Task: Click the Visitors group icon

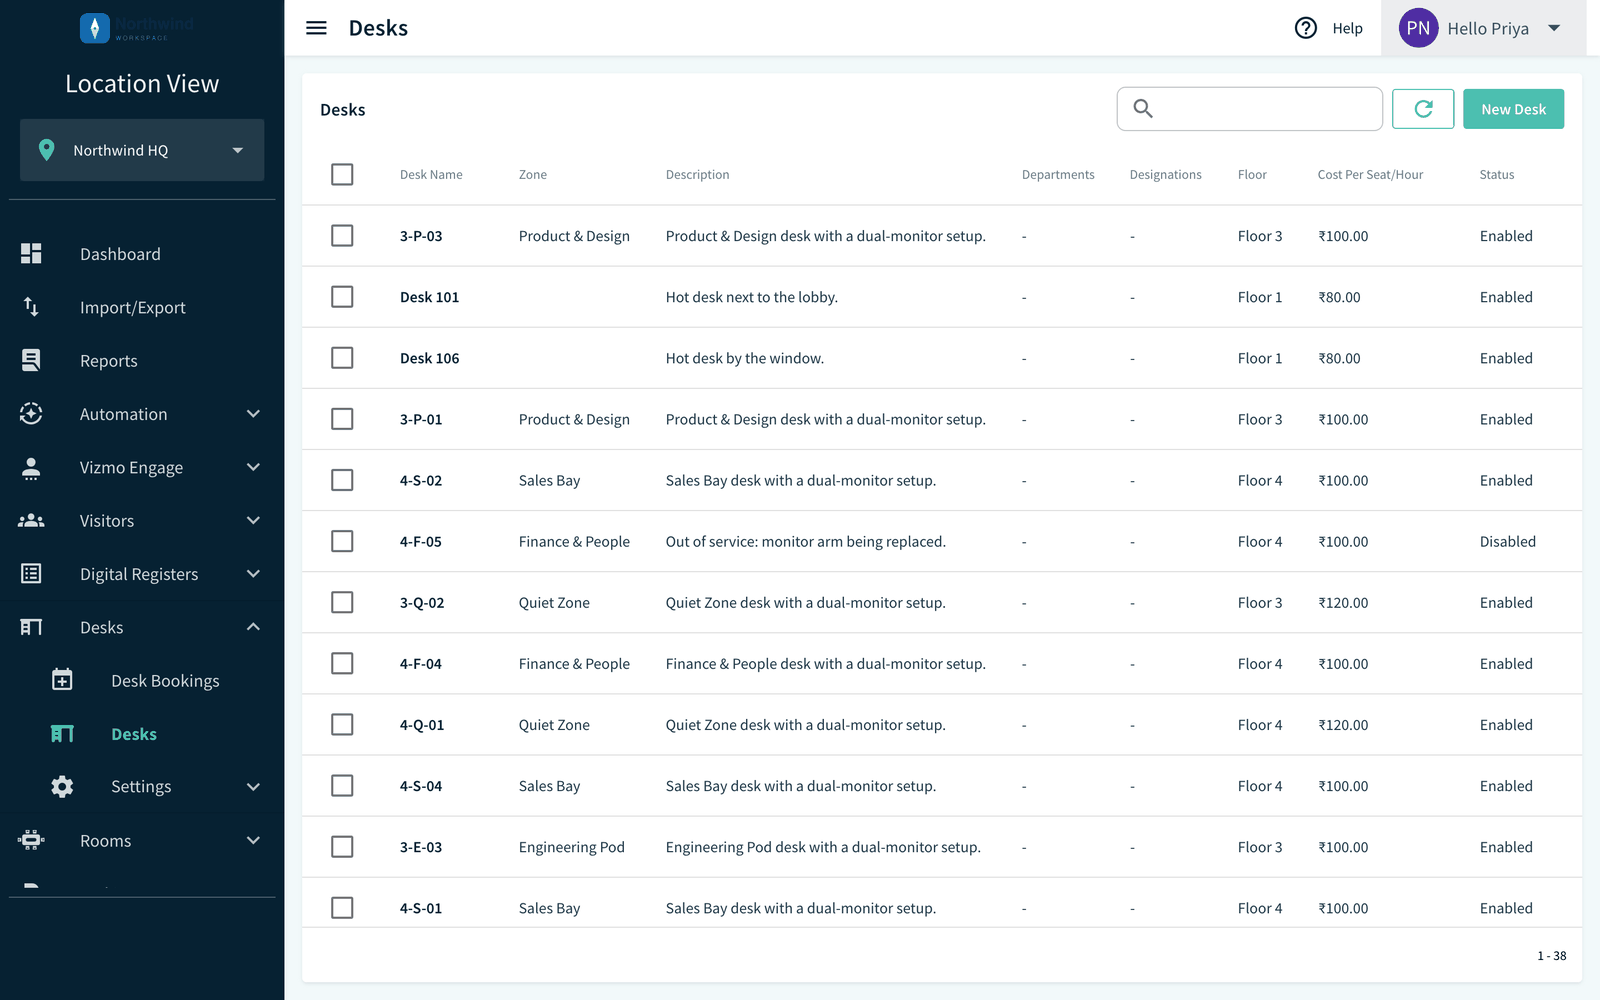Action: (31, 520)
